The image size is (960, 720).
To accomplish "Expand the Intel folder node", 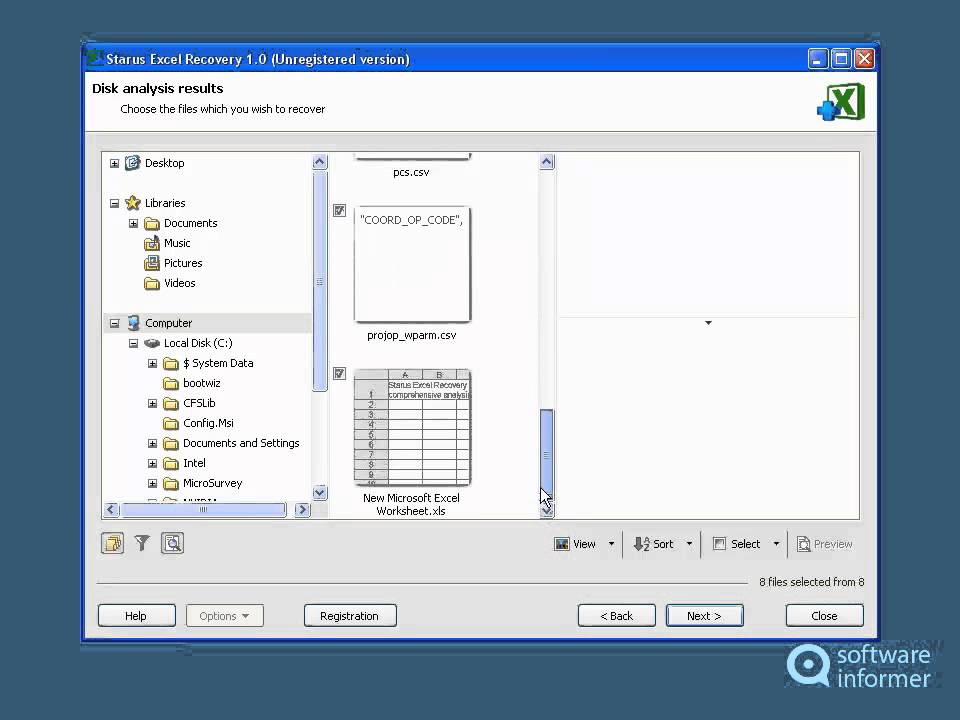I will click(152, 463).
